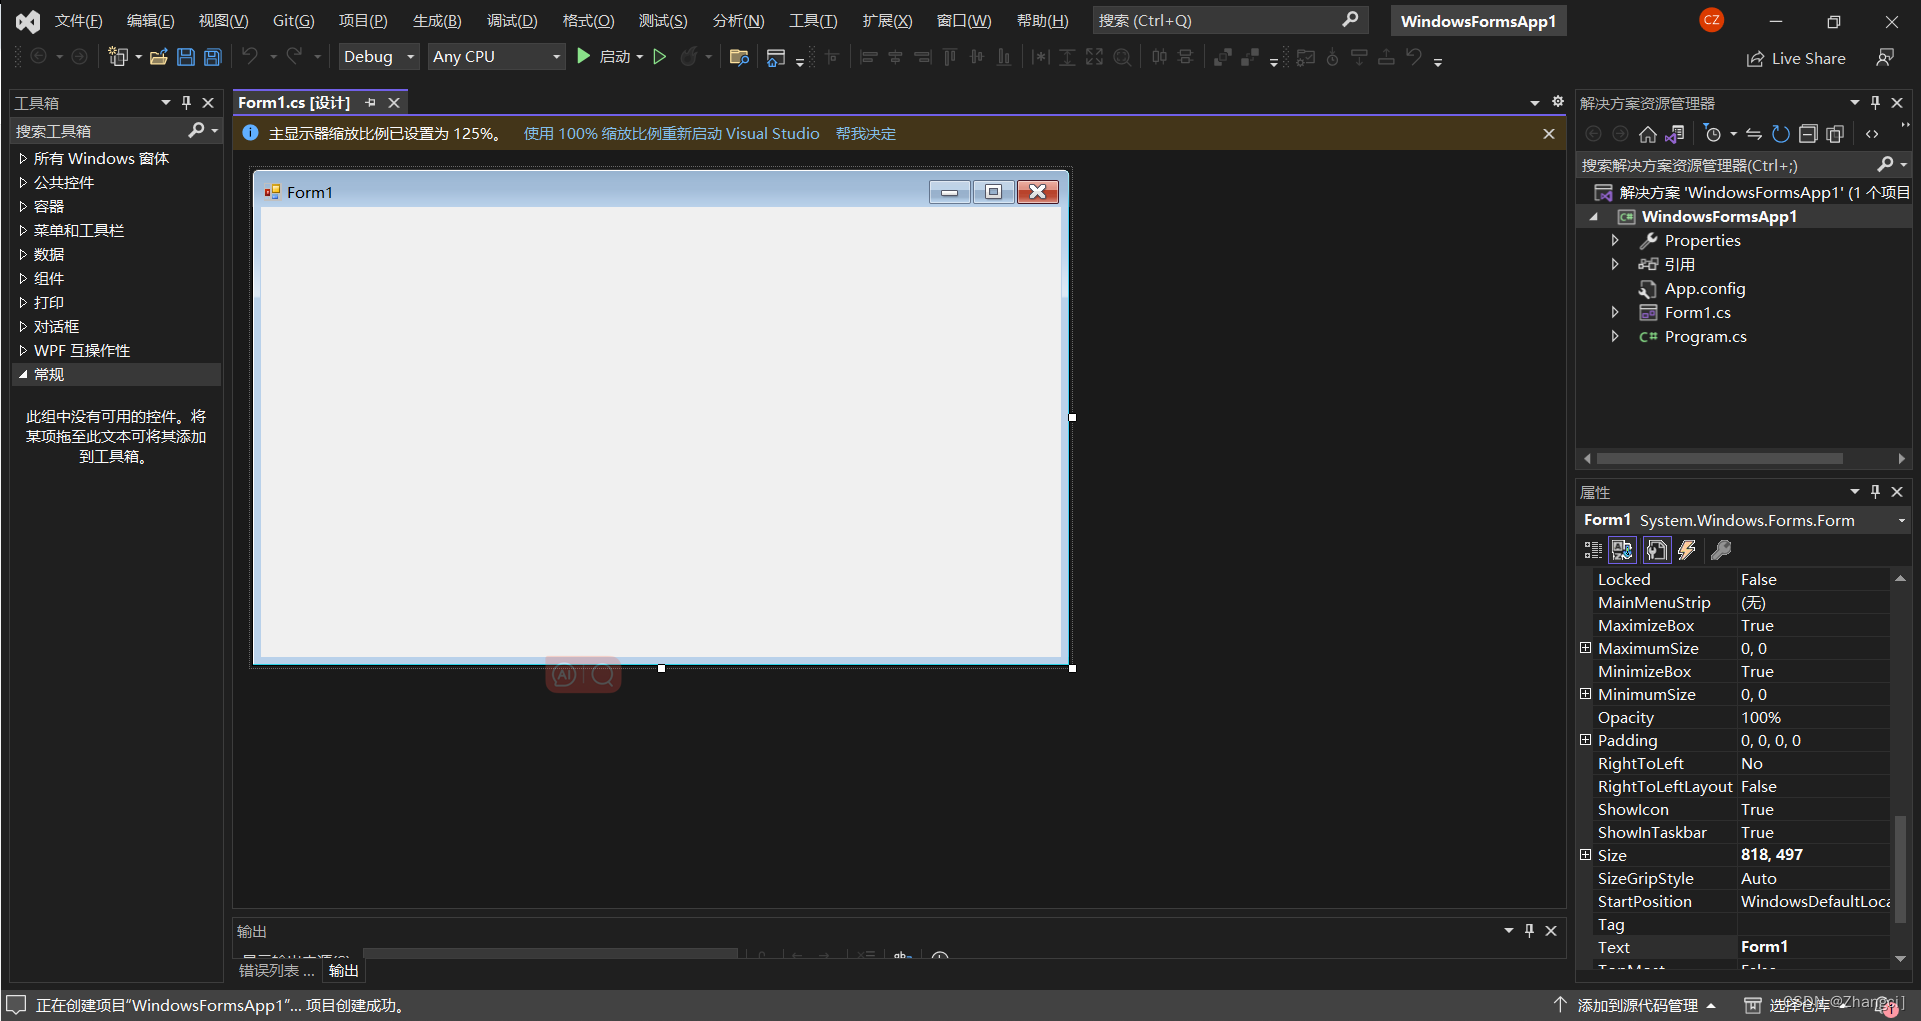The height and width of the screenshot is (1021, 1921).
Task: Click the Solution Explorer search magnifier icon
Action: coord(1886,165)
